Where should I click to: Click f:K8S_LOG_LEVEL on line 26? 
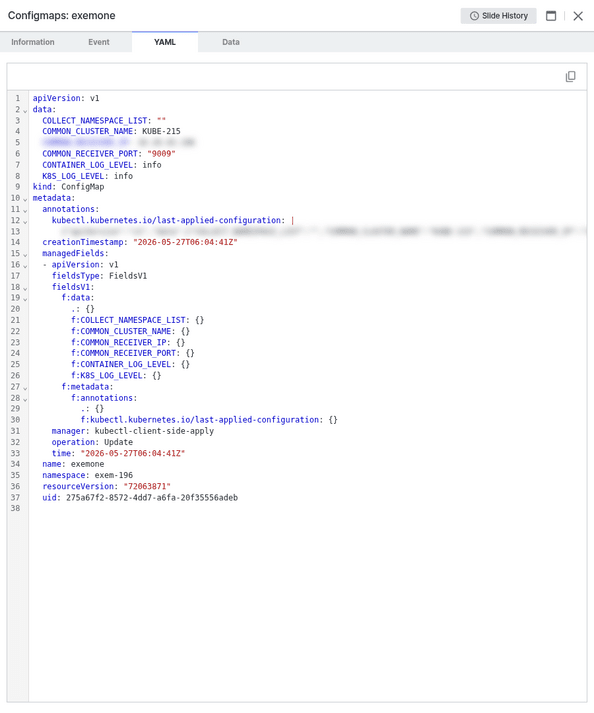107,376
